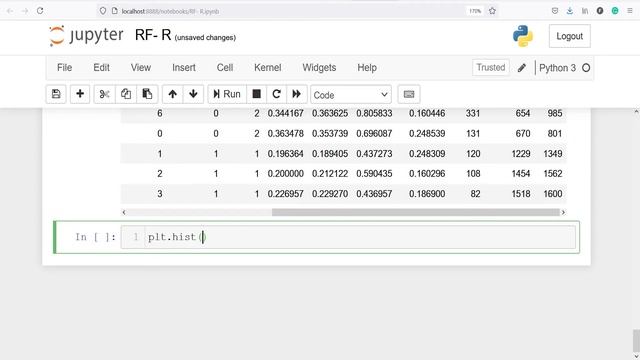Move selected cell down arrow
Viewport: 640px width, 360px height.
pyautogui.click(x=193, y=94)
